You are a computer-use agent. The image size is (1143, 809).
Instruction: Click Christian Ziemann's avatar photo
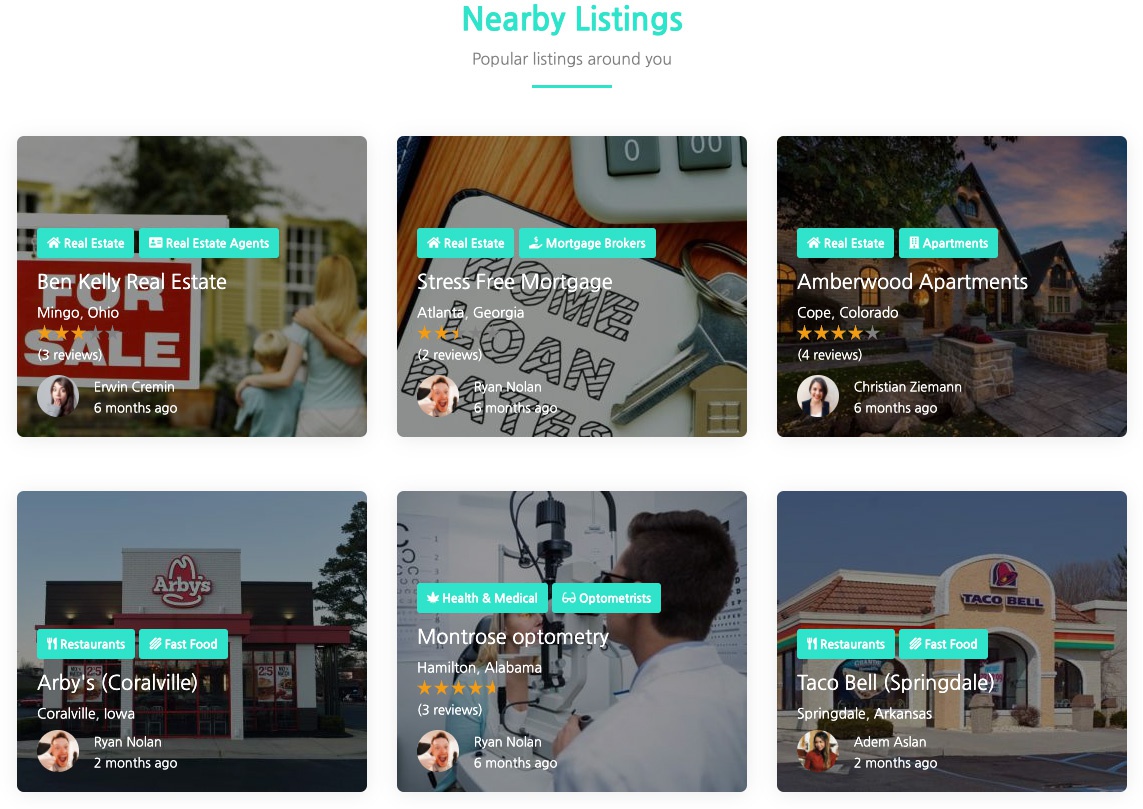click(818, 396)
